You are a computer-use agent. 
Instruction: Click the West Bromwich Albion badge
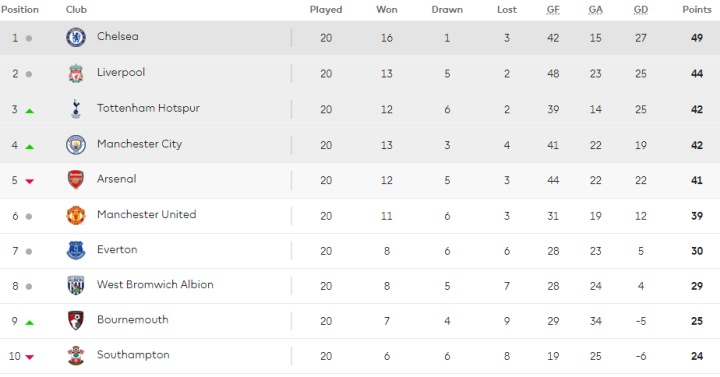click(x=76, y=286)
